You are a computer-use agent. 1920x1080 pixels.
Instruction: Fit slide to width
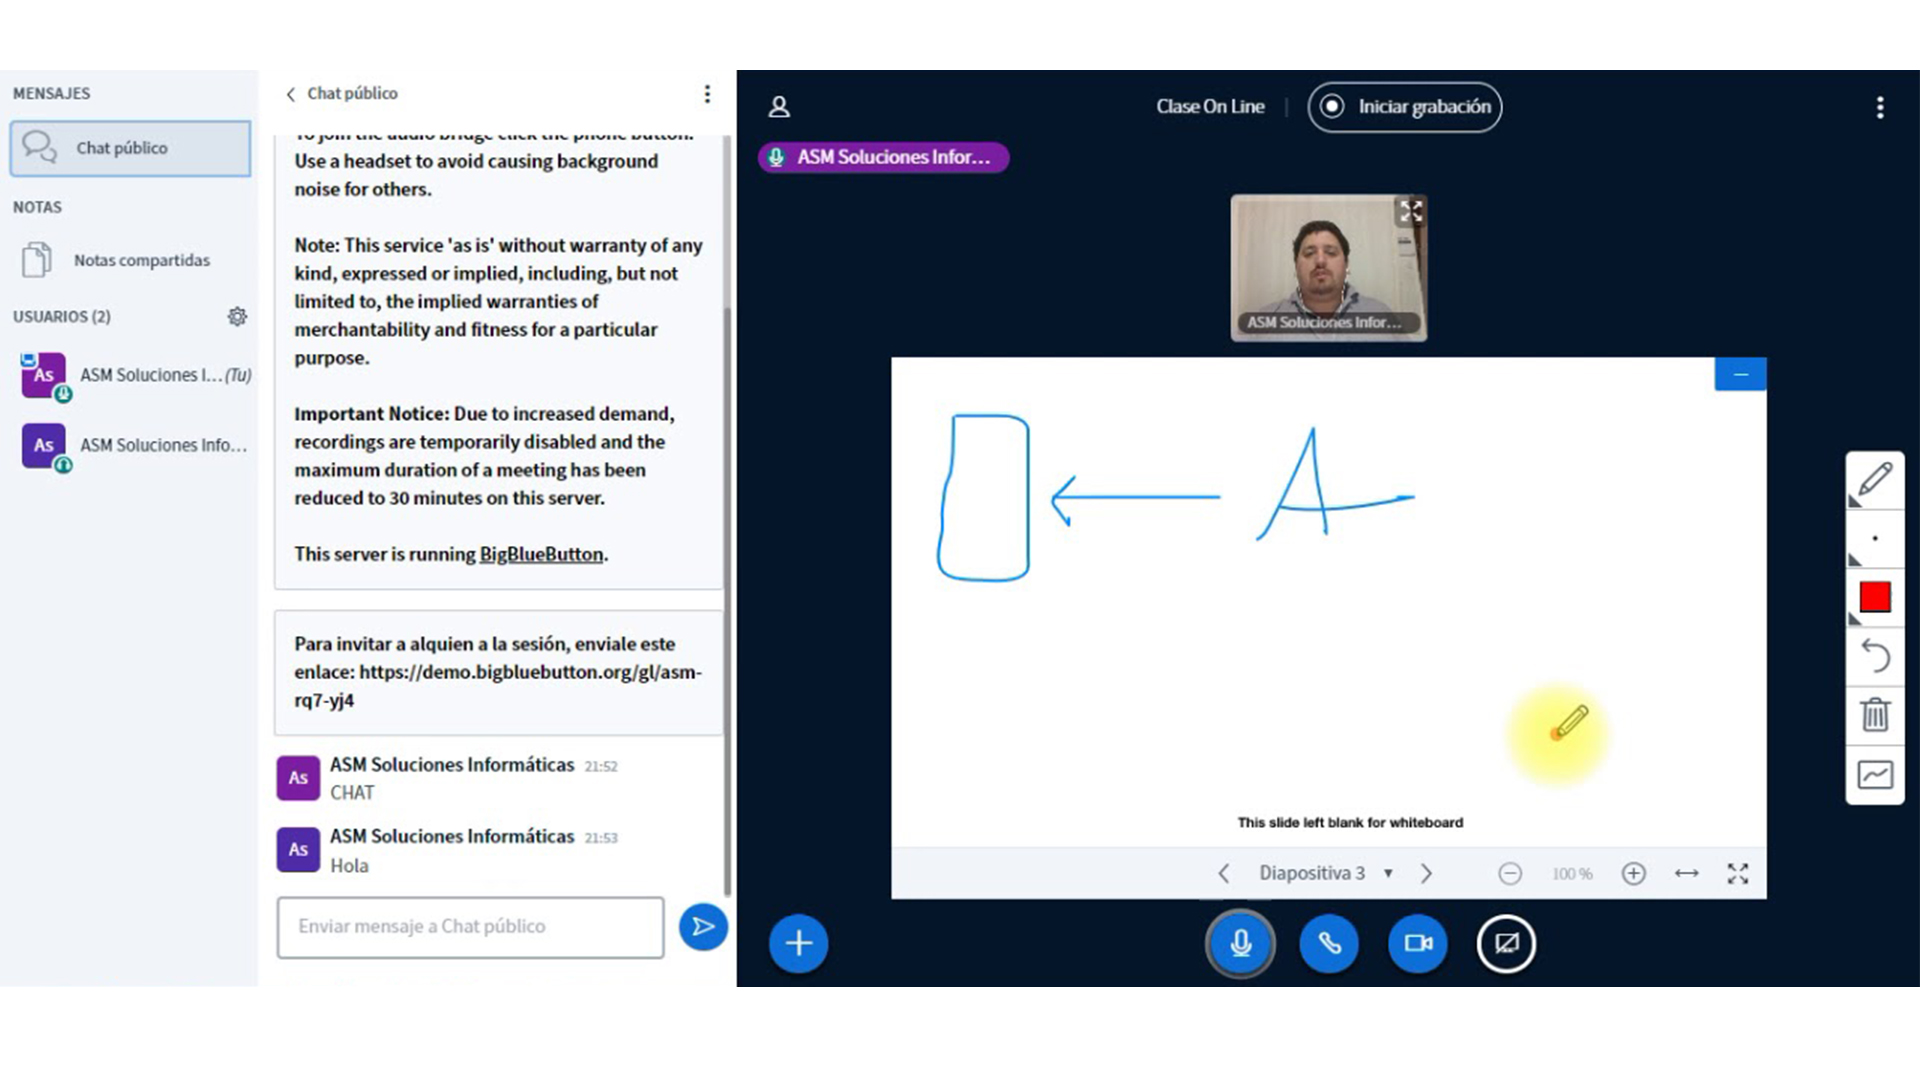click(x=1686, y=873)
